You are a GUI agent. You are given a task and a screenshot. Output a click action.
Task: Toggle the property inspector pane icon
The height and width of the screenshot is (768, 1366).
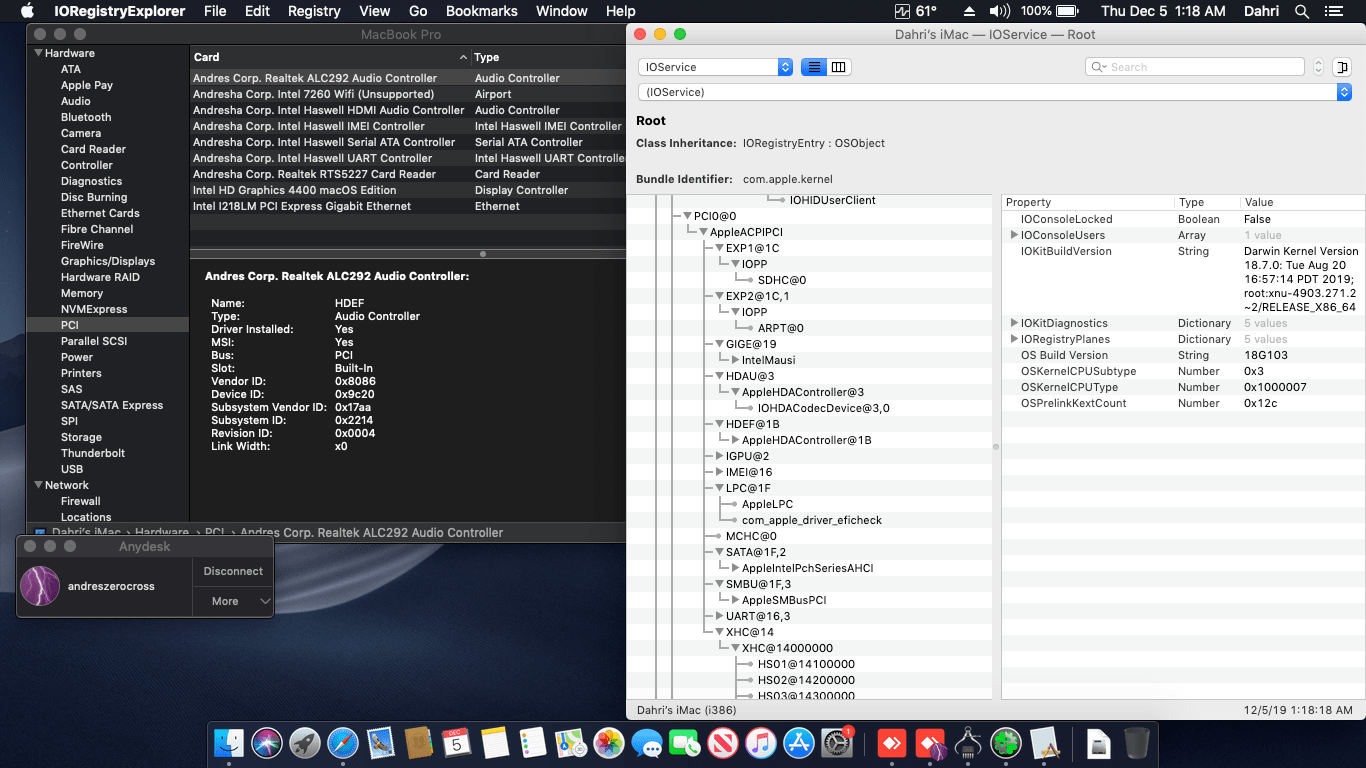click(x=1341, y=67)
